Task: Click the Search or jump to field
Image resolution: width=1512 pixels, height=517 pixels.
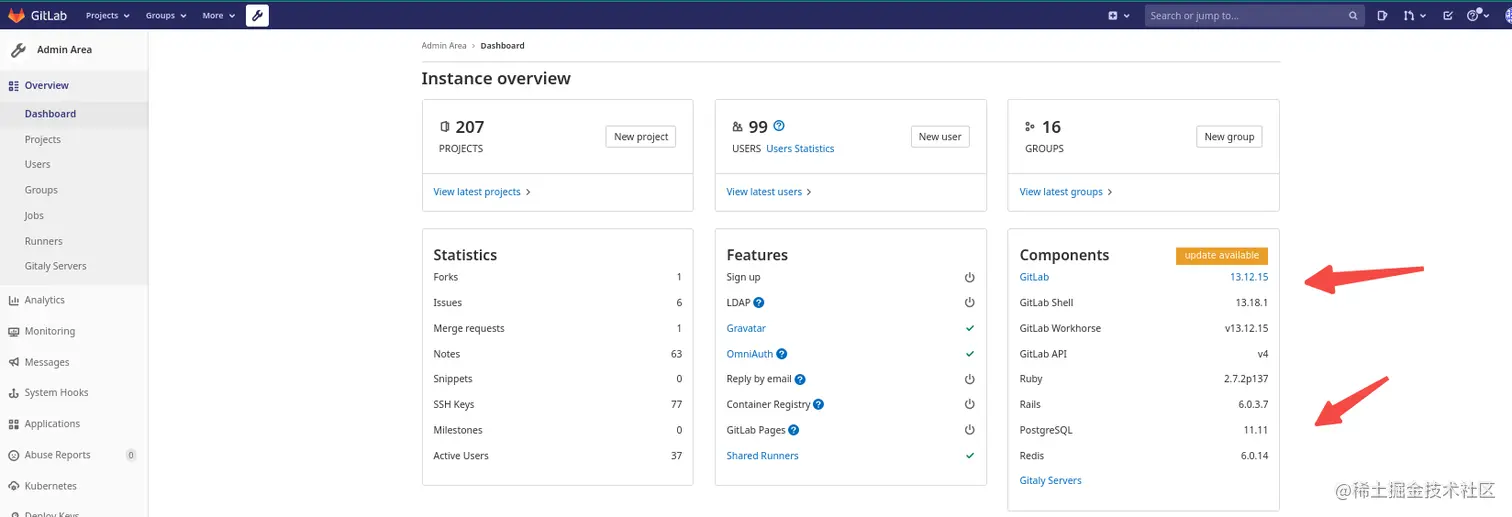Action: click(x=1255, y=16)
